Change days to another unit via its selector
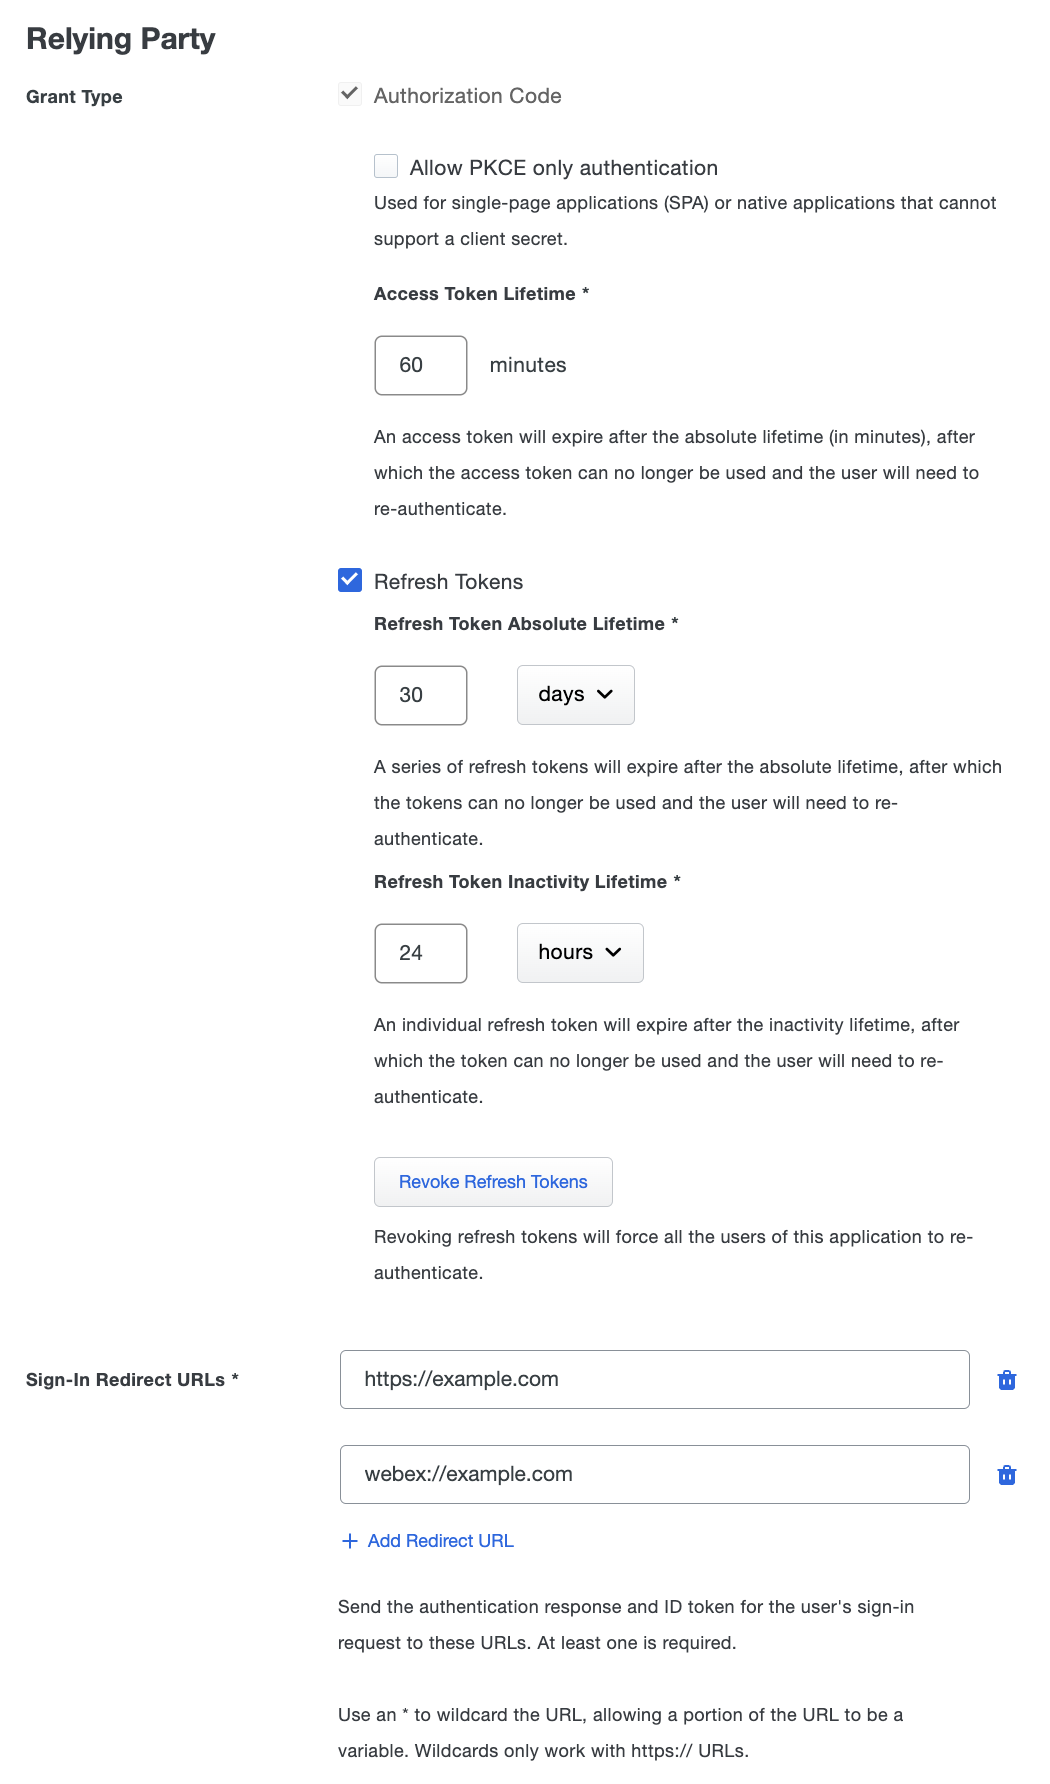Viewport: 1050px width, 1784px height. tap(575, 694)
